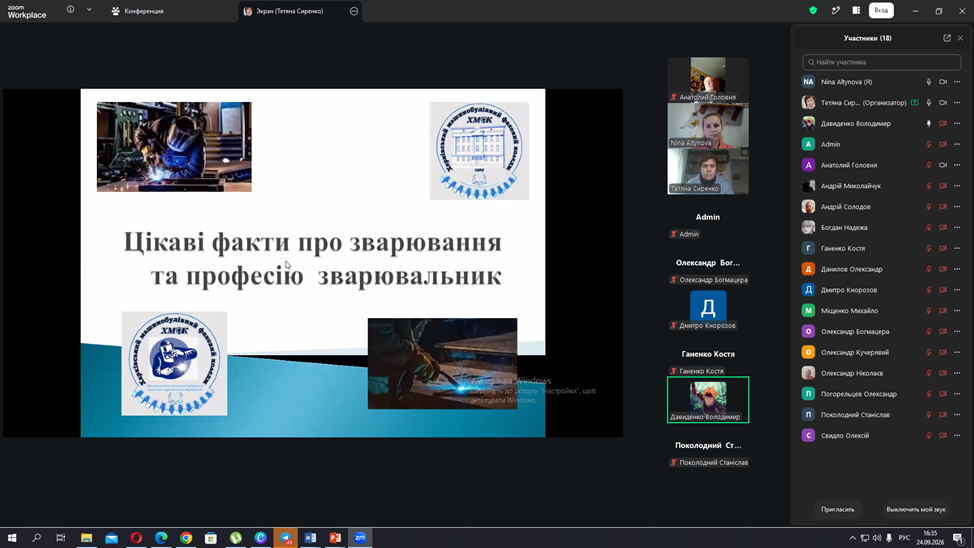Click Богдан Надежа's disabled camera icon
This screenshot has width=974, height=548.
[943, 227]
